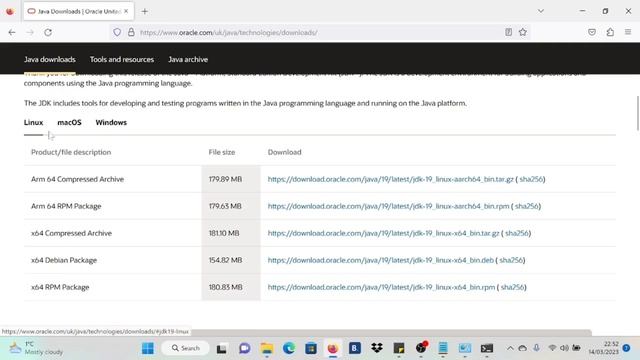
Task: Download the aarch64 tar.gz archive link
Action: point(391,179)
